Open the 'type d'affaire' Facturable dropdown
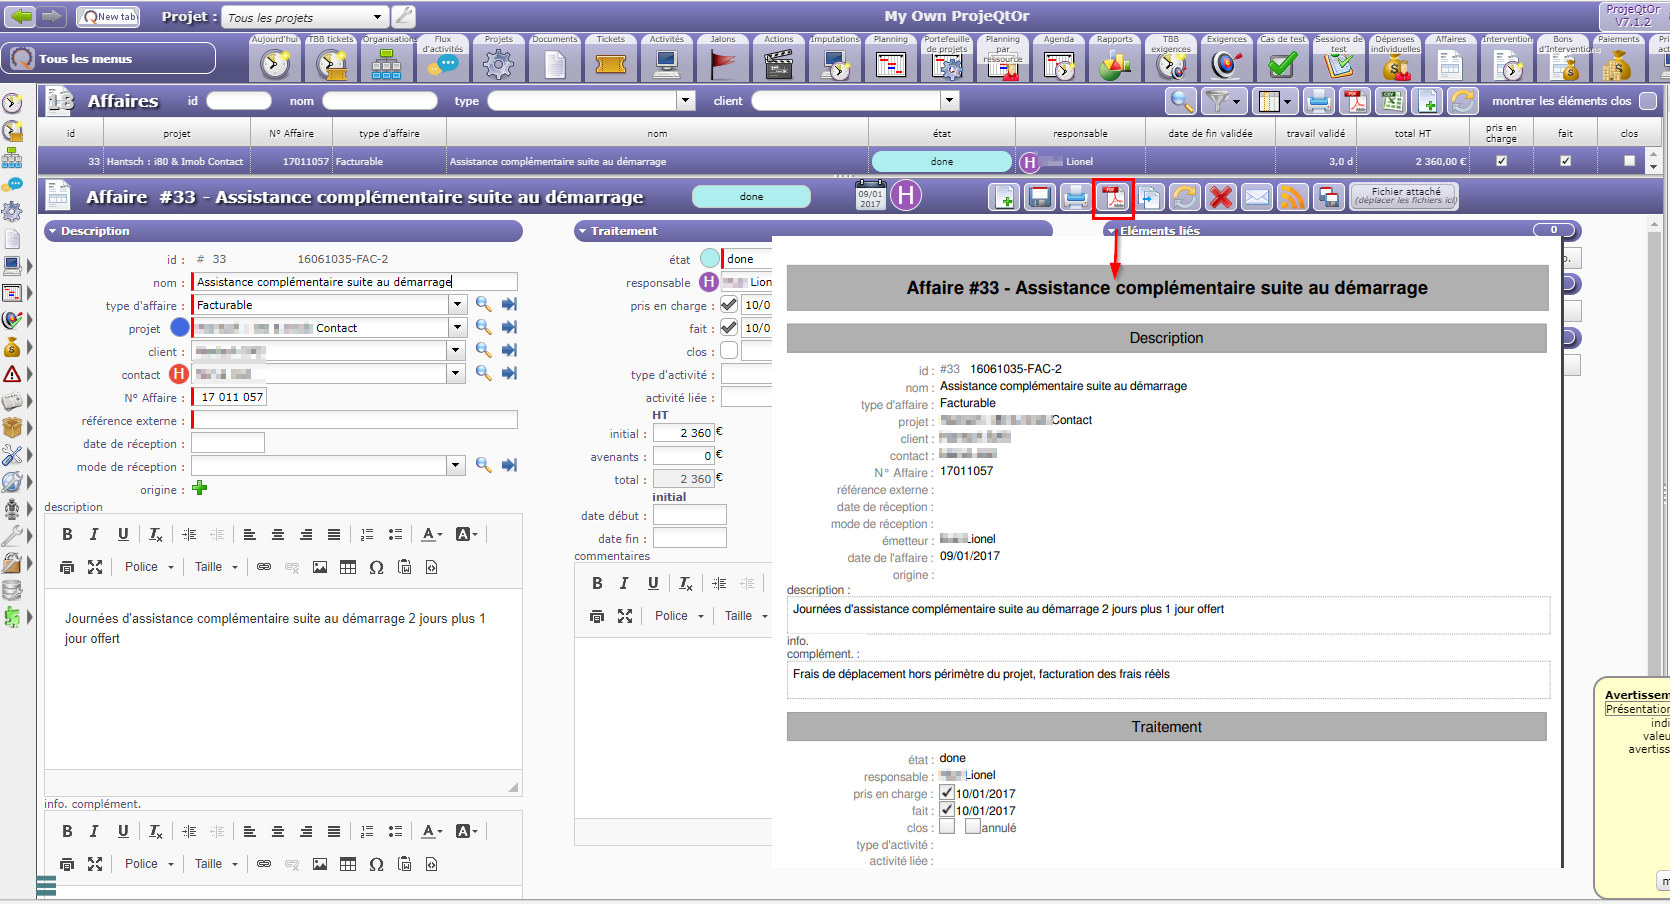The height and width of the screenshot is (904, 1670). click(x=457, y=305)
